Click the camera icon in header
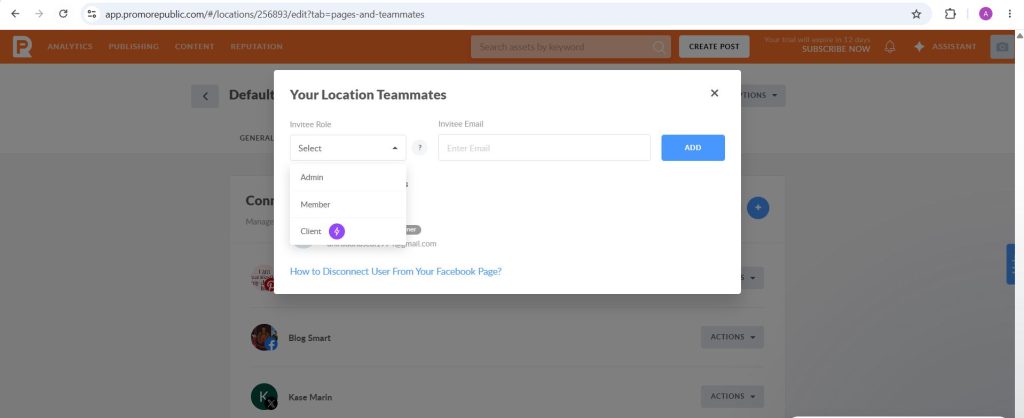The height and width of the screenshot is (418, 1024). pos(1002,46)
